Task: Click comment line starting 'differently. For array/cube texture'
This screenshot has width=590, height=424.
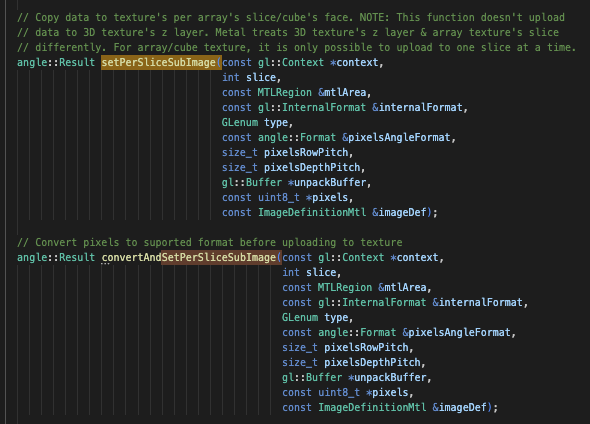Action: pyautogui.click(x=297, y=47)
